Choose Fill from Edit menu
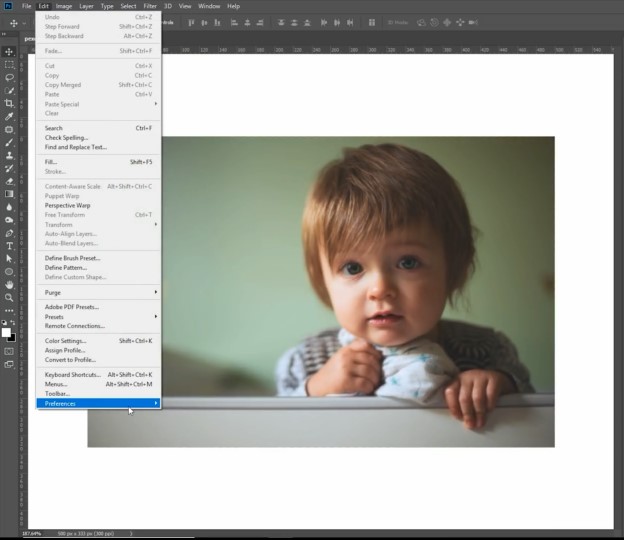The width and height of the screenshot is (624, 540). 98,162
